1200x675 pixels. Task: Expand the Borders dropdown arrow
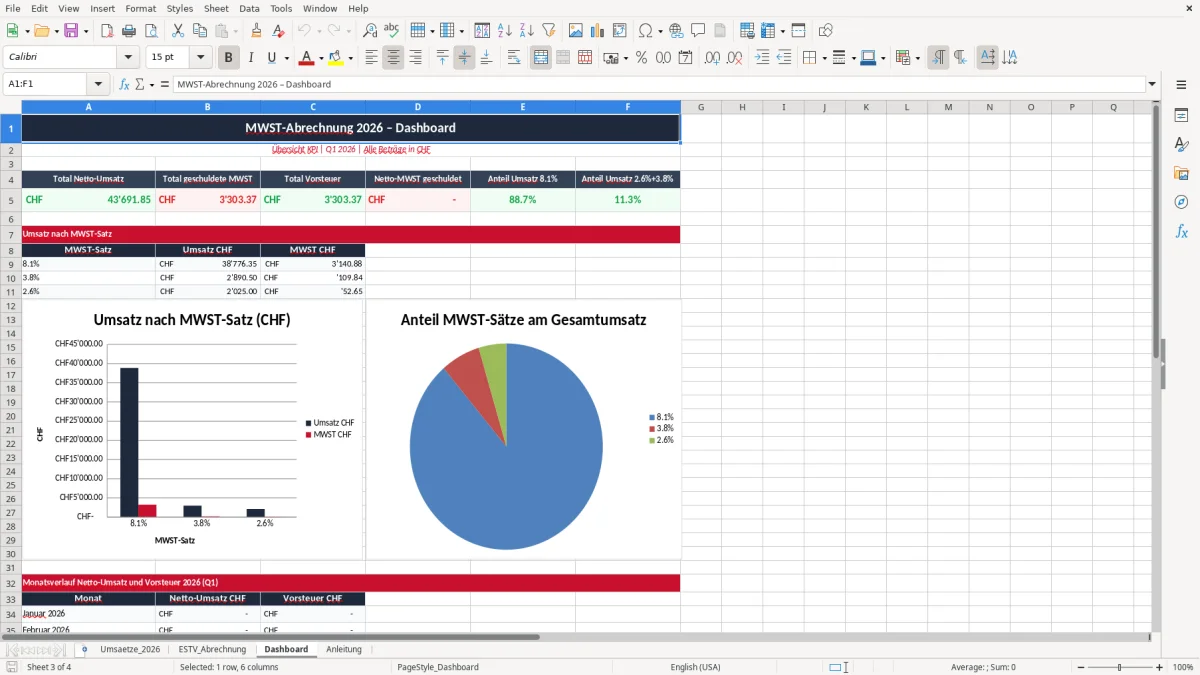pyautogui.click(x=824, y=58)
